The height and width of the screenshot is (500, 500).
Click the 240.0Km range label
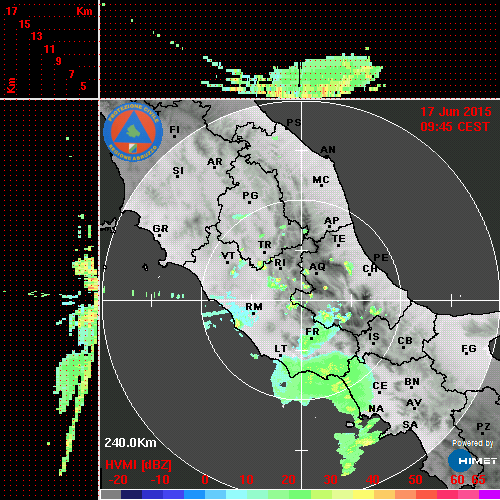(x=130, y=443)
